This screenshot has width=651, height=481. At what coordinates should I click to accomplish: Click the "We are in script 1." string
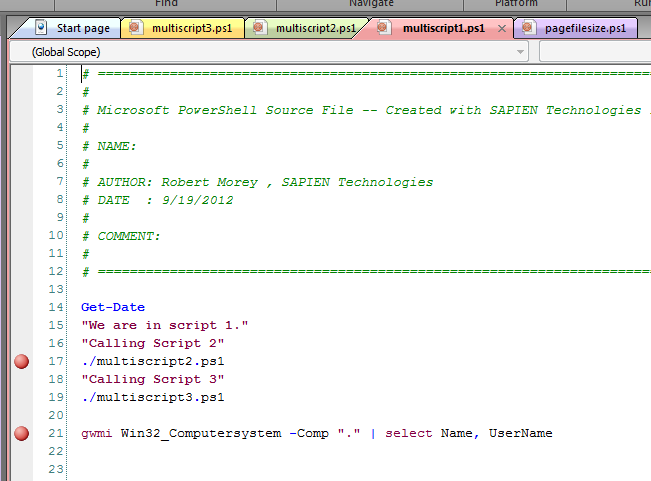(x=165, y=325)
